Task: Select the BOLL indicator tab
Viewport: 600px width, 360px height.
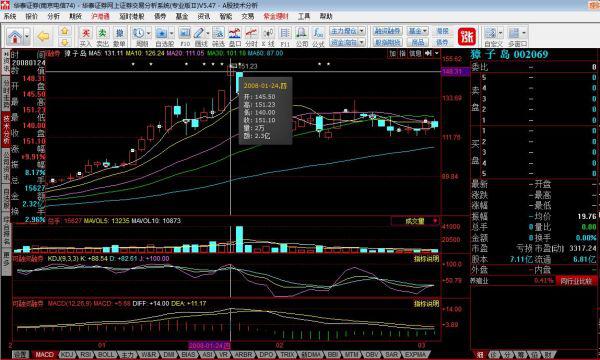Action: pyautogui.click(x=106, y=355)
